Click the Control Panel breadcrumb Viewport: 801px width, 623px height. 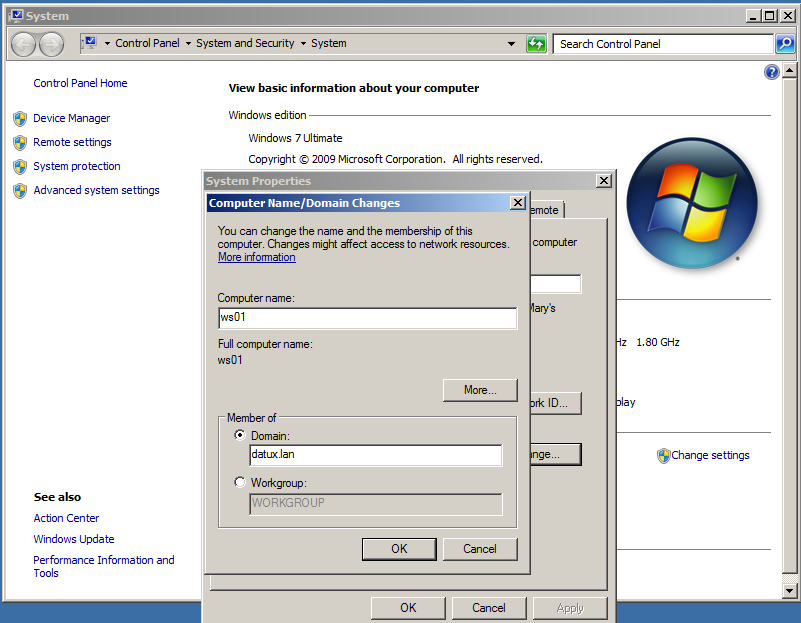147,43
